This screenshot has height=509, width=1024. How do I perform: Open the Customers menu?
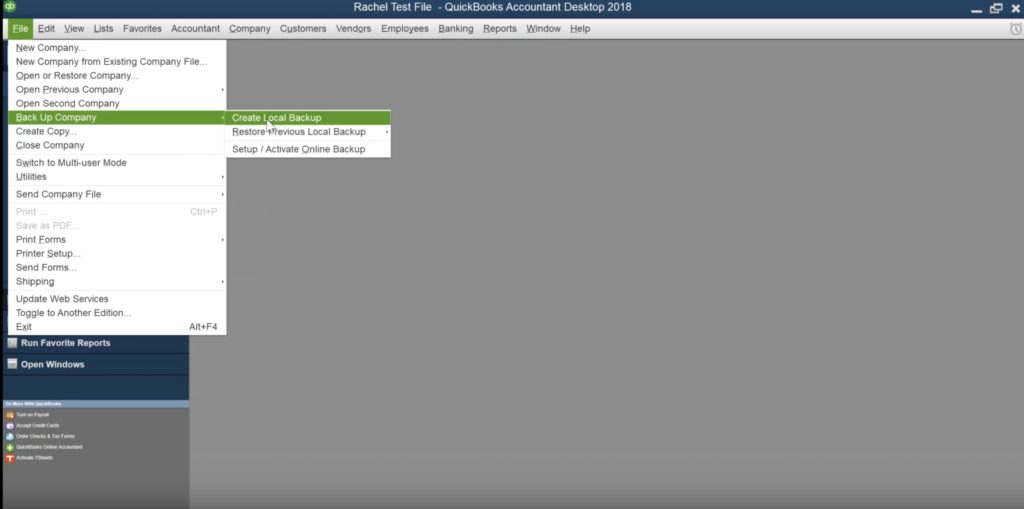303,29
